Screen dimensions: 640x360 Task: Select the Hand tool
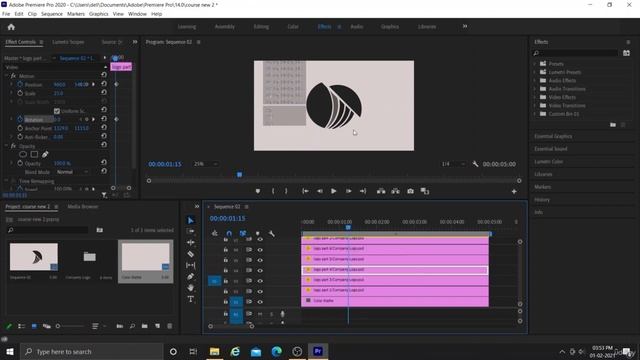(191, 288)
